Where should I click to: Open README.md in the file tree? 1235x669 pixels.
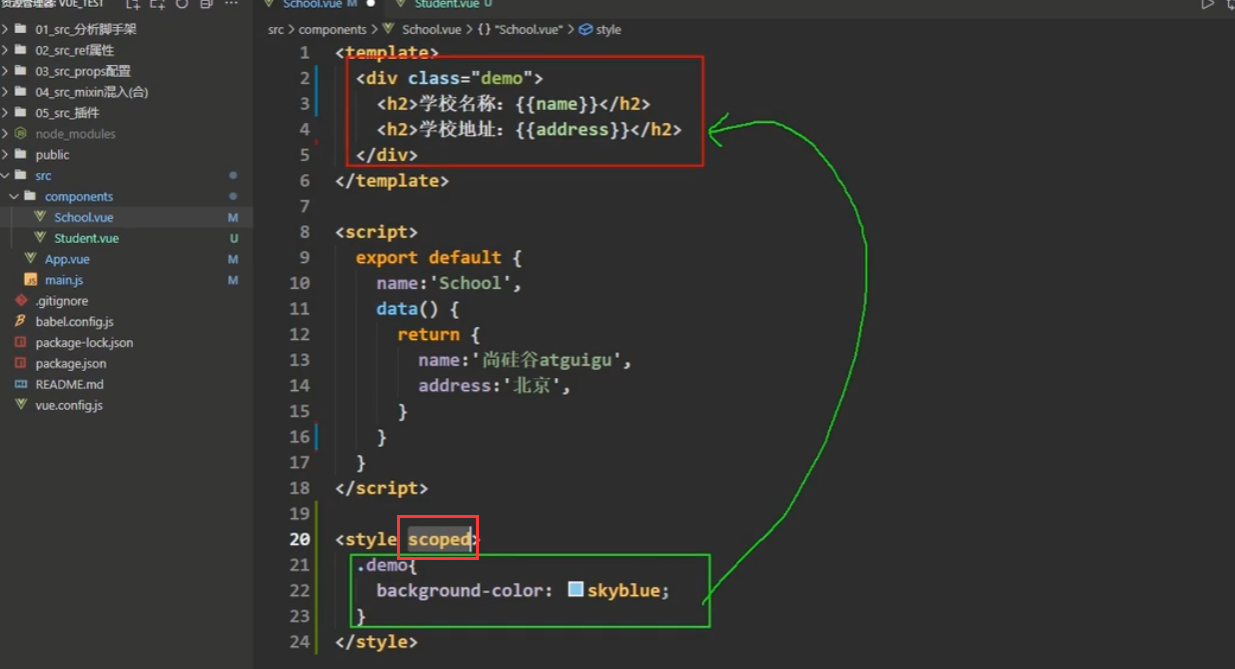pyautogui.click(x=69, y=385)
